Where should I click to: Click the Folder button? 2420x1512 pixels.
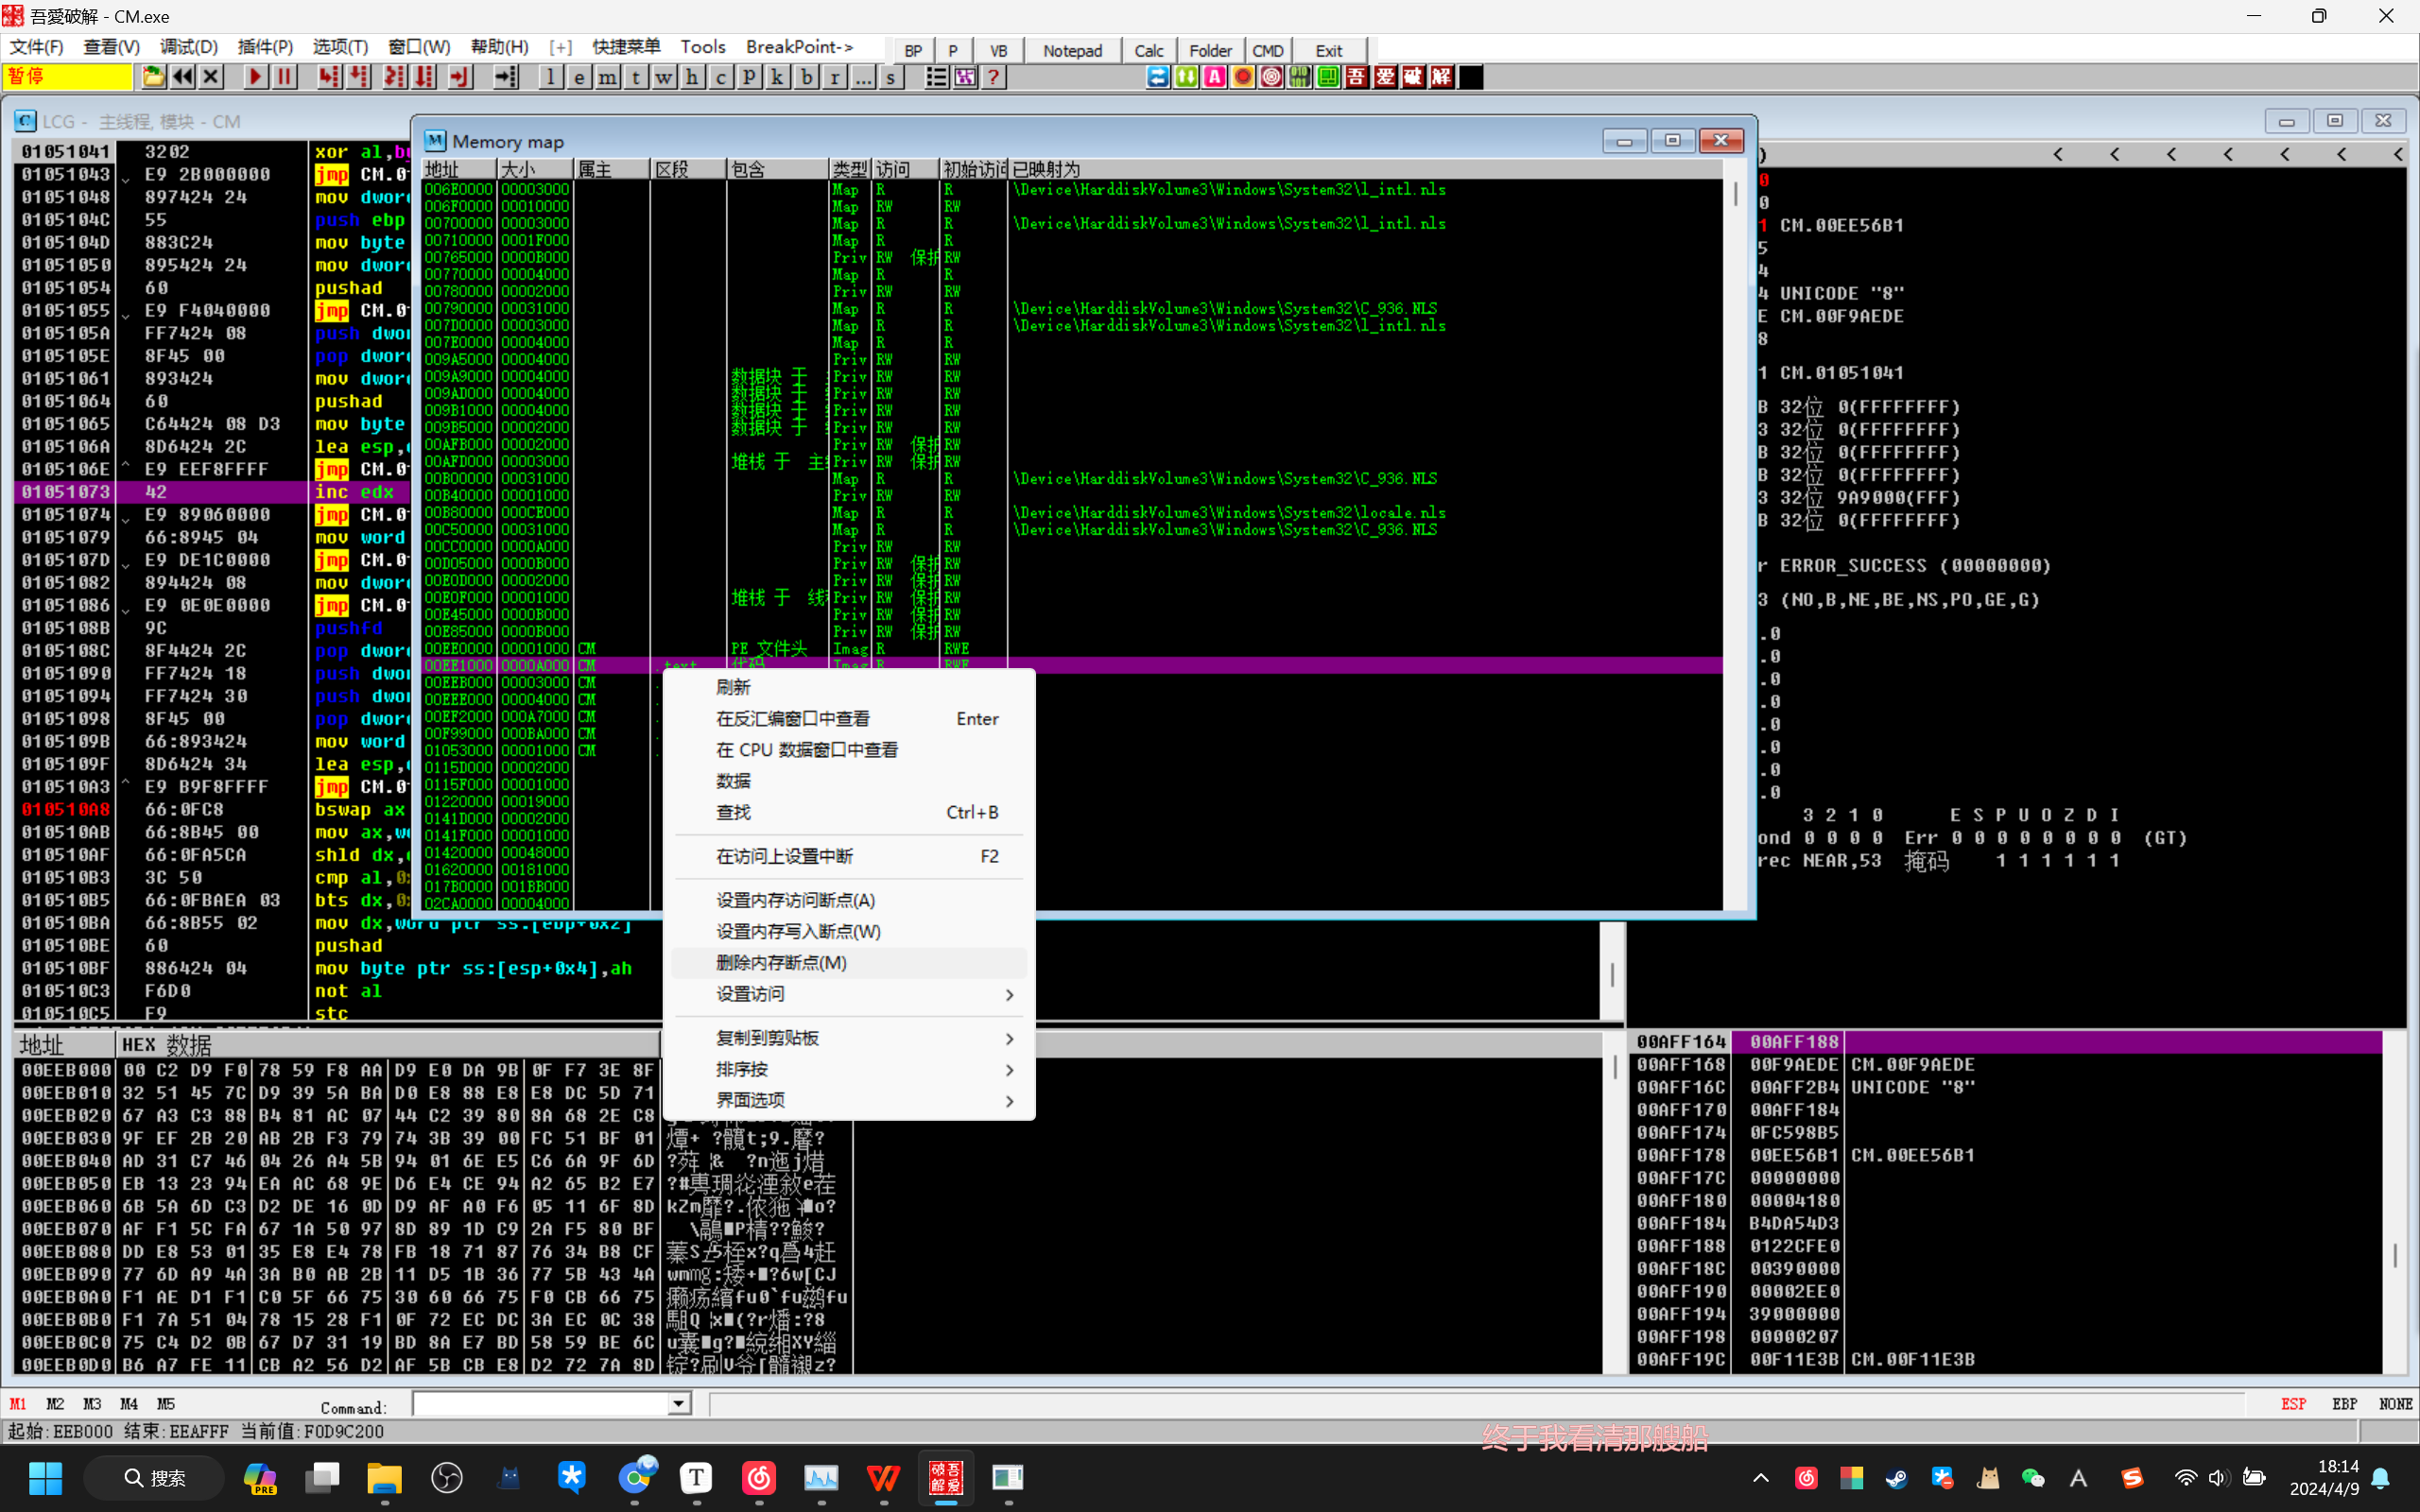coord(1210,50)
